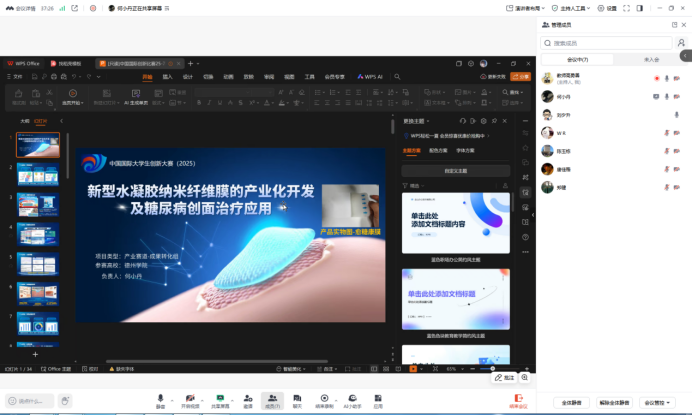Click the 解除全体静音 button
Viewport: 693px width, 415px height.
pyautogui.click(x=613, y=402)
